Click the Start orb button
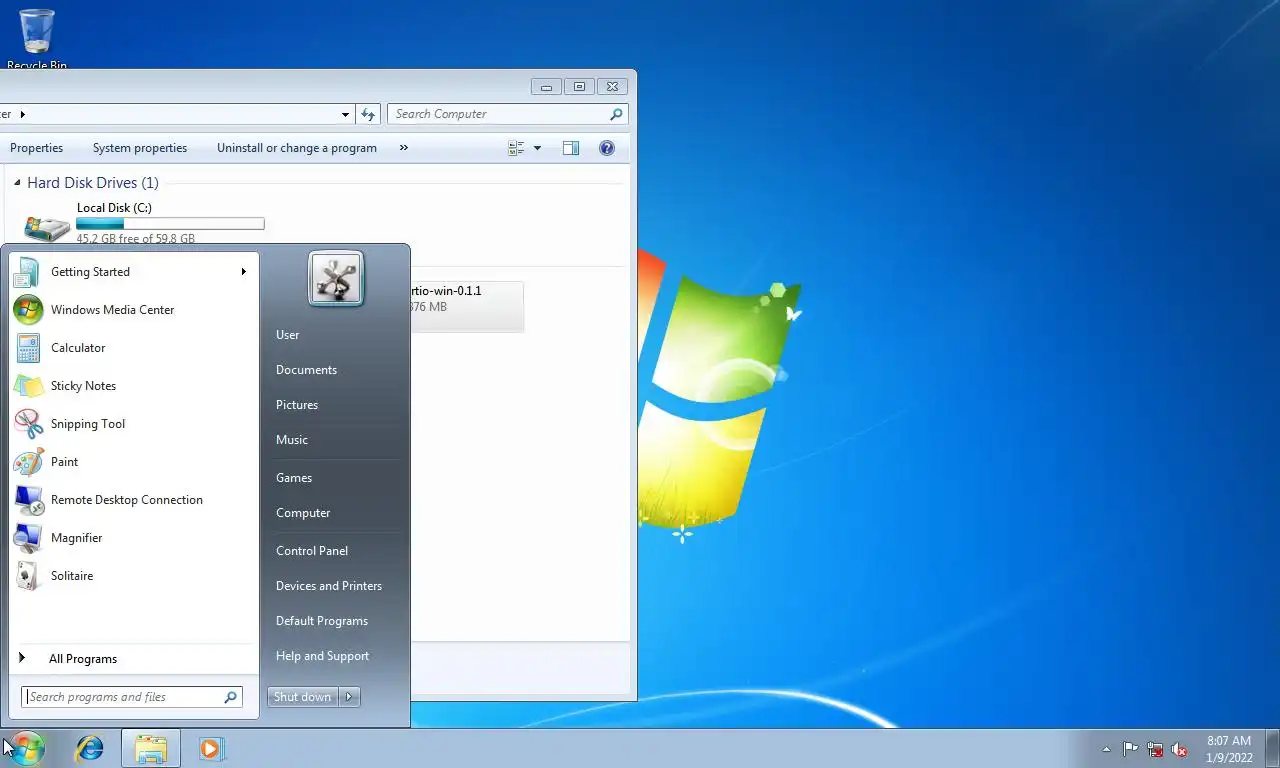 pyautogui.click(x=26, y=748)
